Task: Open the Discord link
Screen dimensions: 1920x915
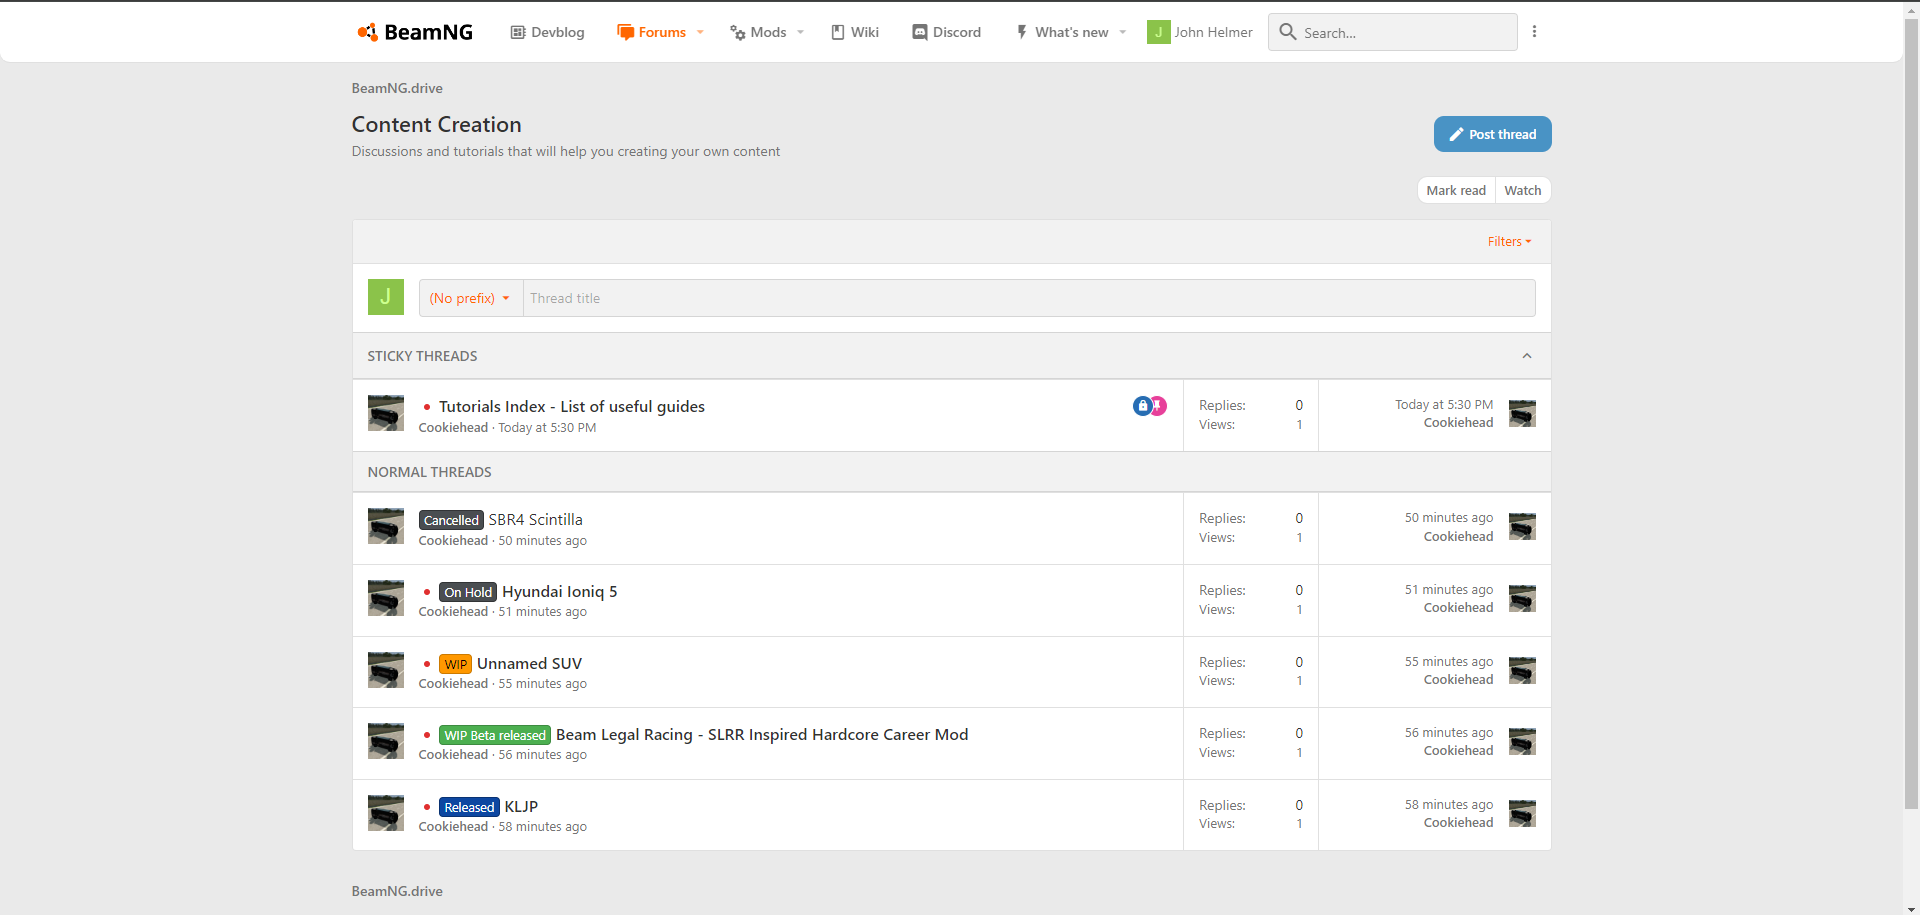Action: pos(946,32)
